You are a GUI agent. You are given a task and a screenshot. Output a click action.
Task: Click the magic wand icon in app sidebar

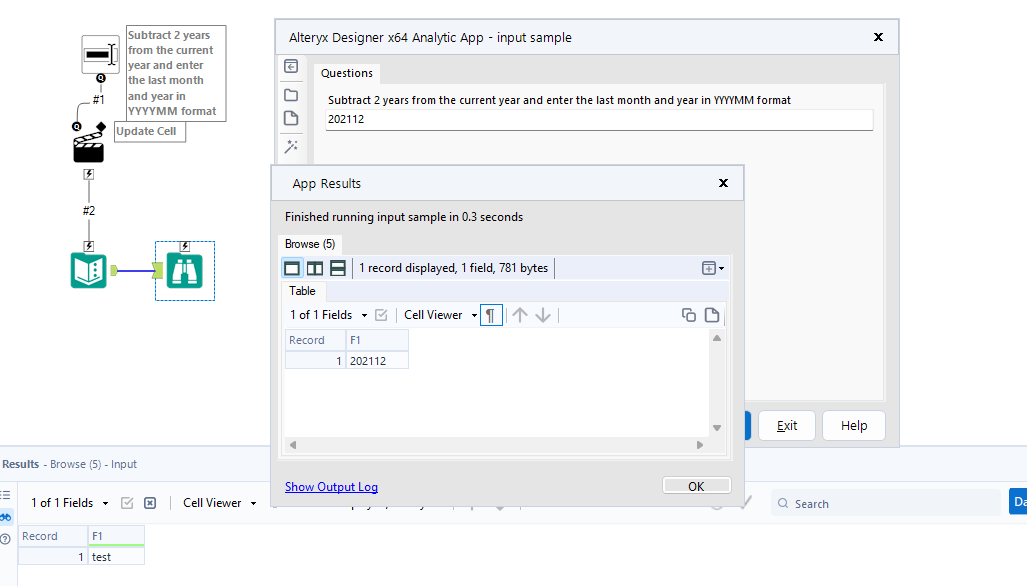[291, 146]
